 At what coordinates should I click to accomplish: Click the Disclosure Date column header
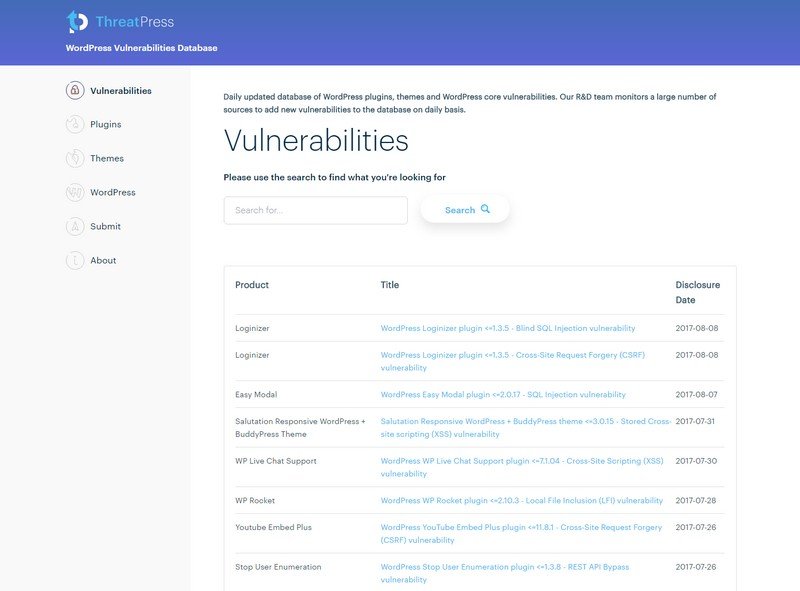point(697,292)
